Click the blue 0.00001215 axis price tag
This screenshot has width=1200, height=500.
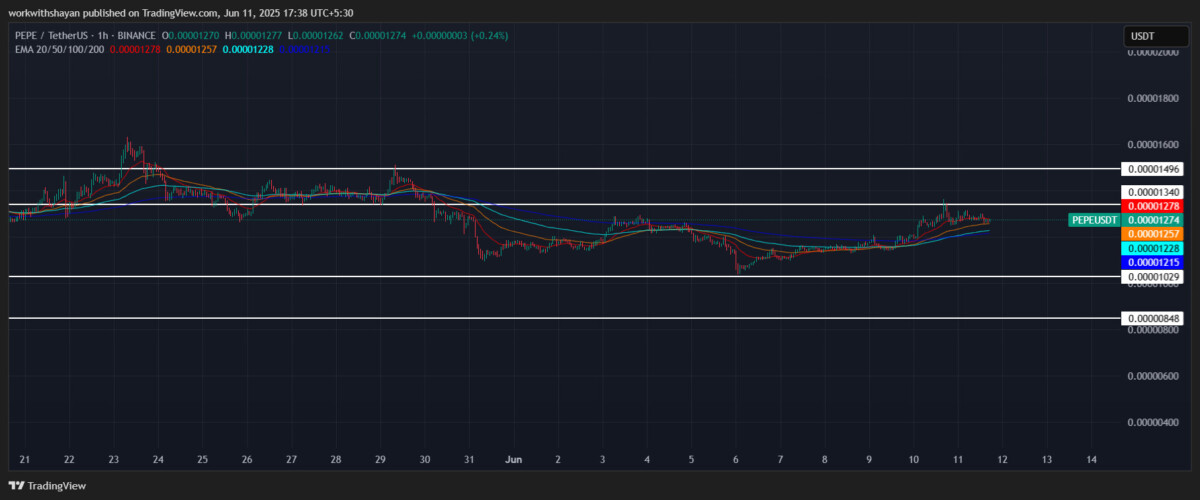point(1153,262)
